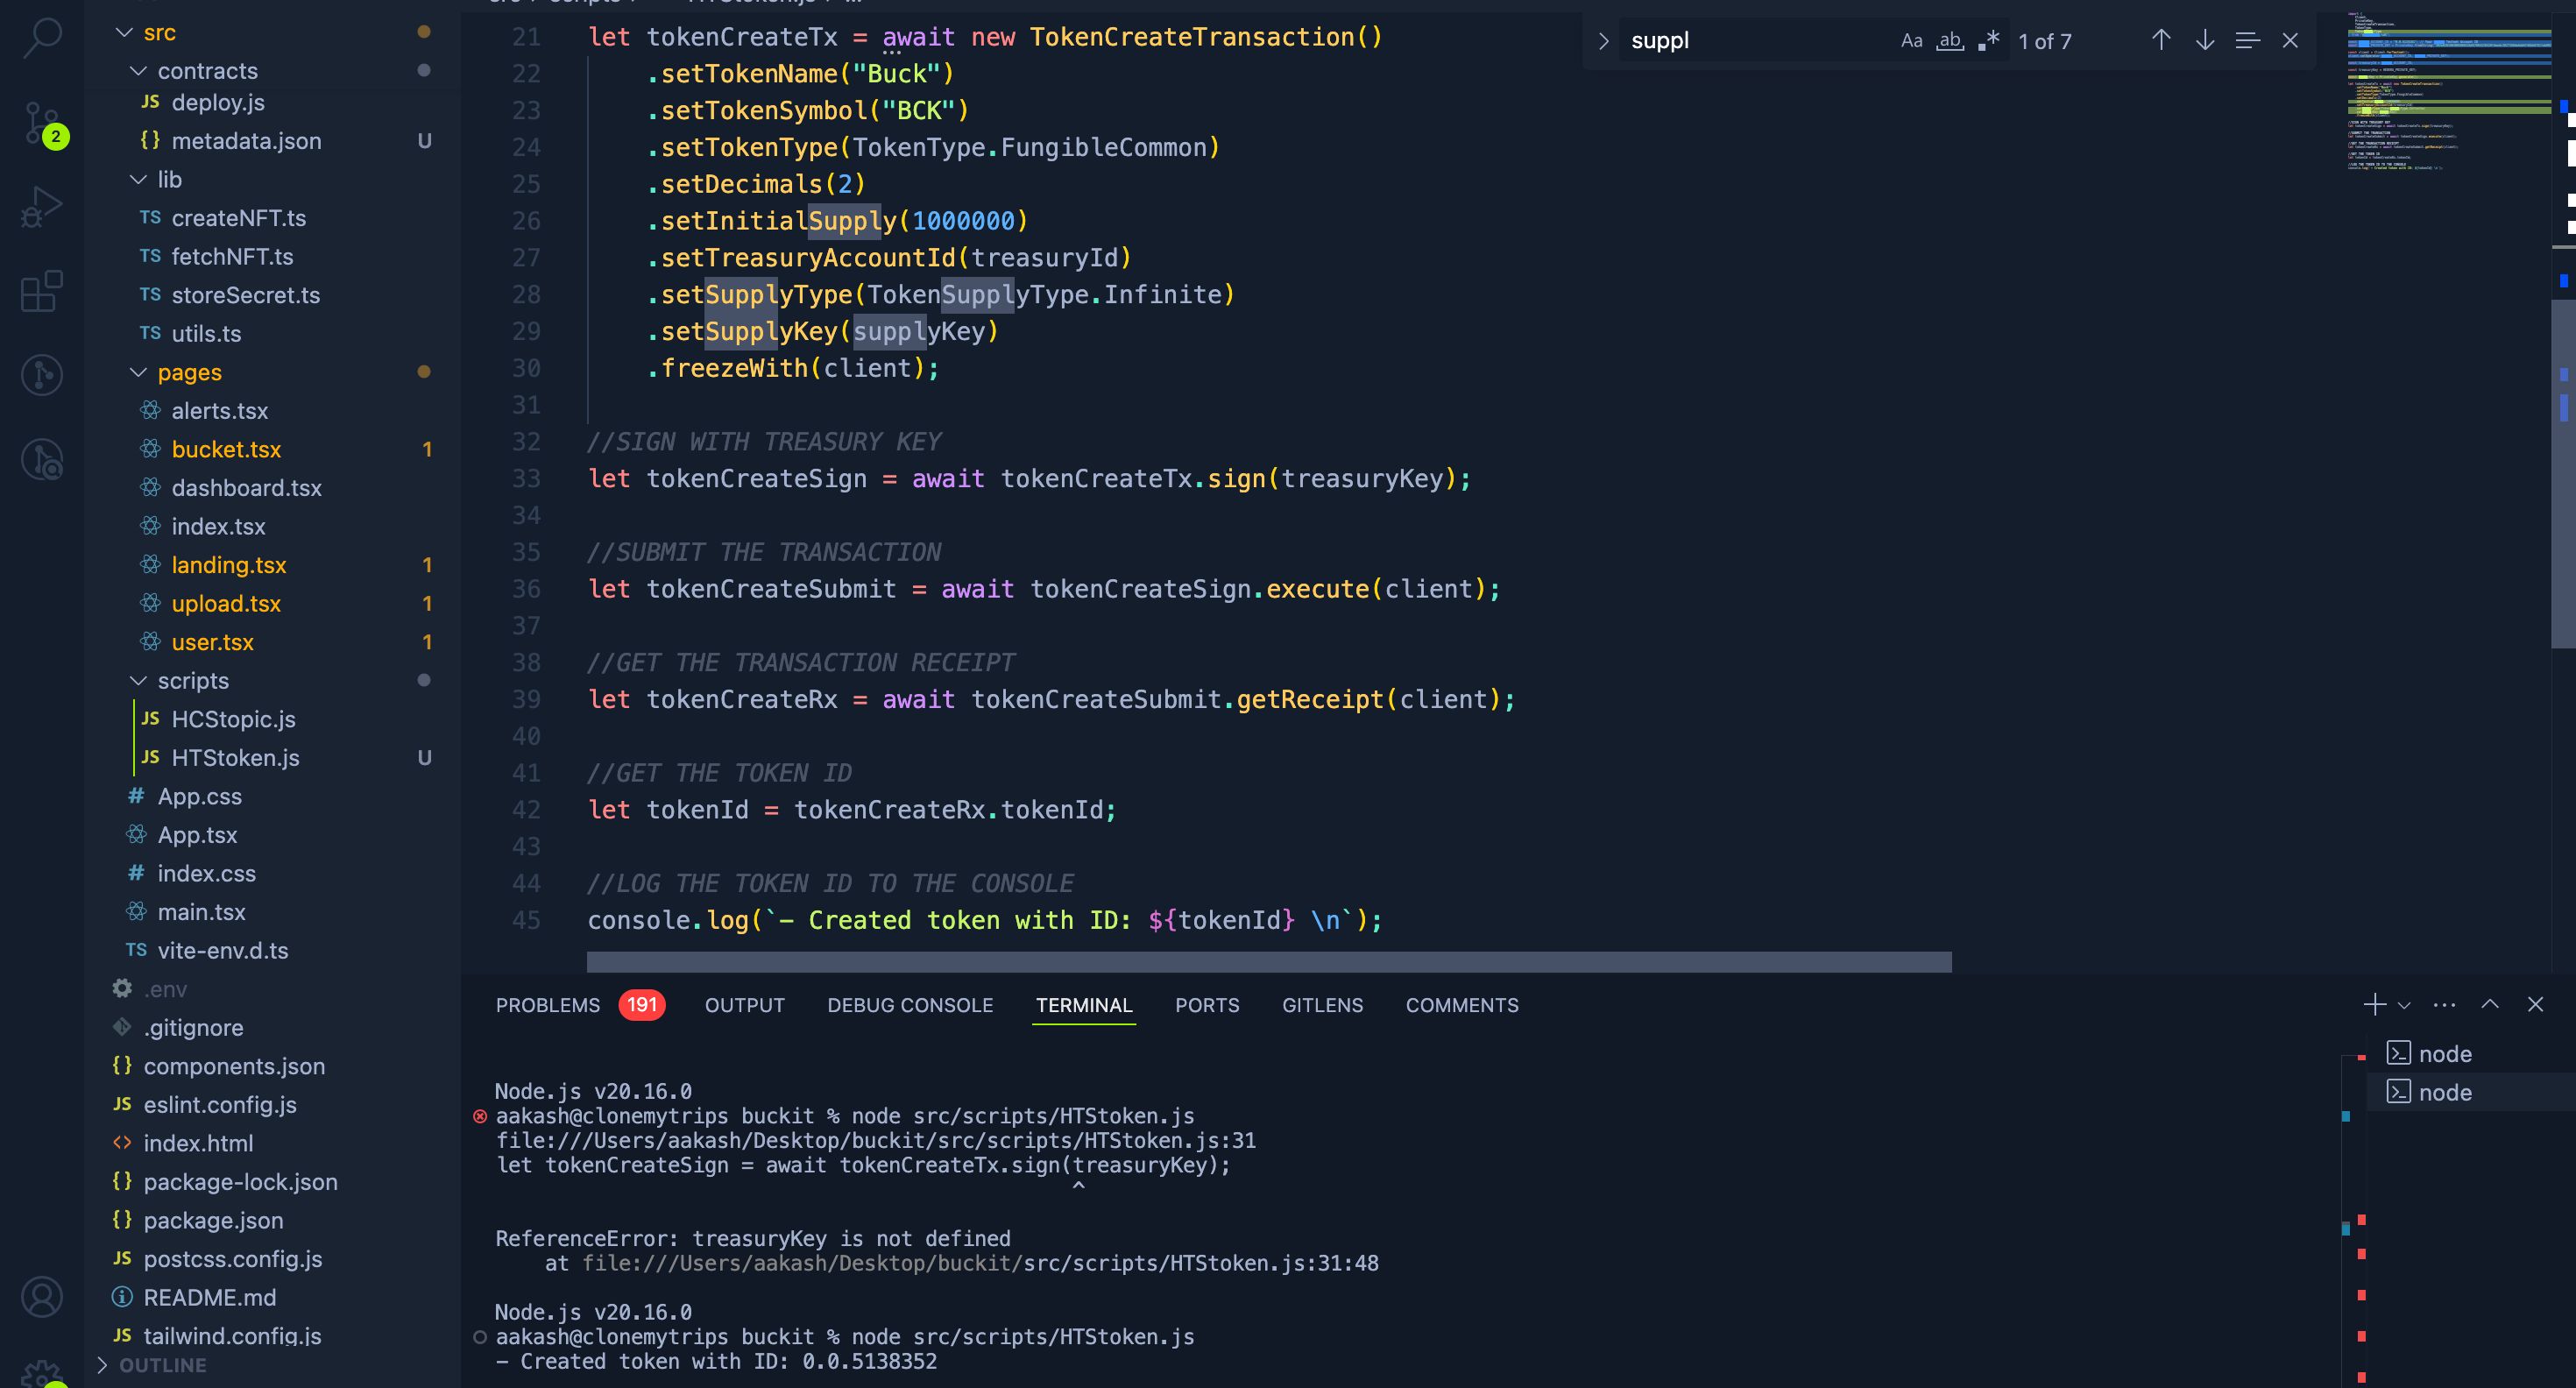Click the 191 problems count badge

641,1005
